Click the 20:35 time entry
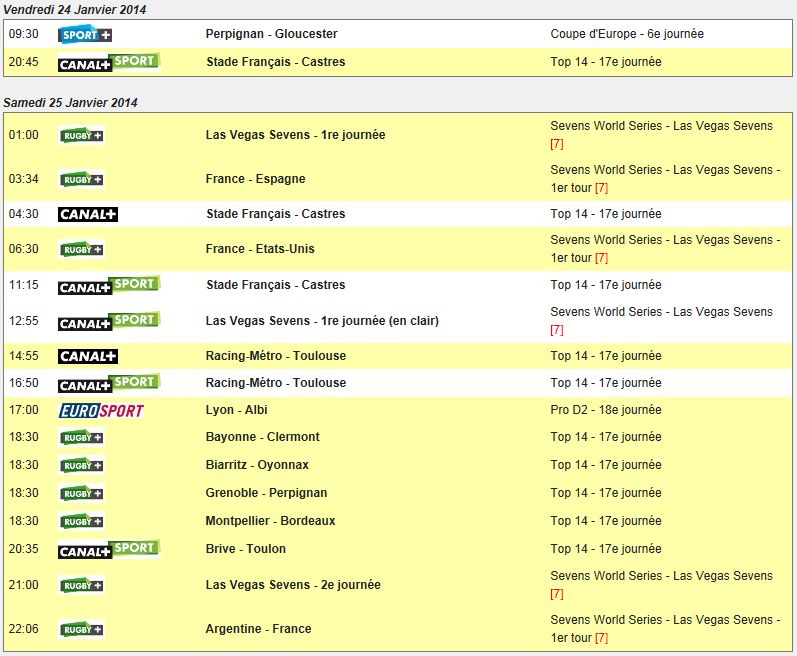797x656 pixels. pos(23,549)
